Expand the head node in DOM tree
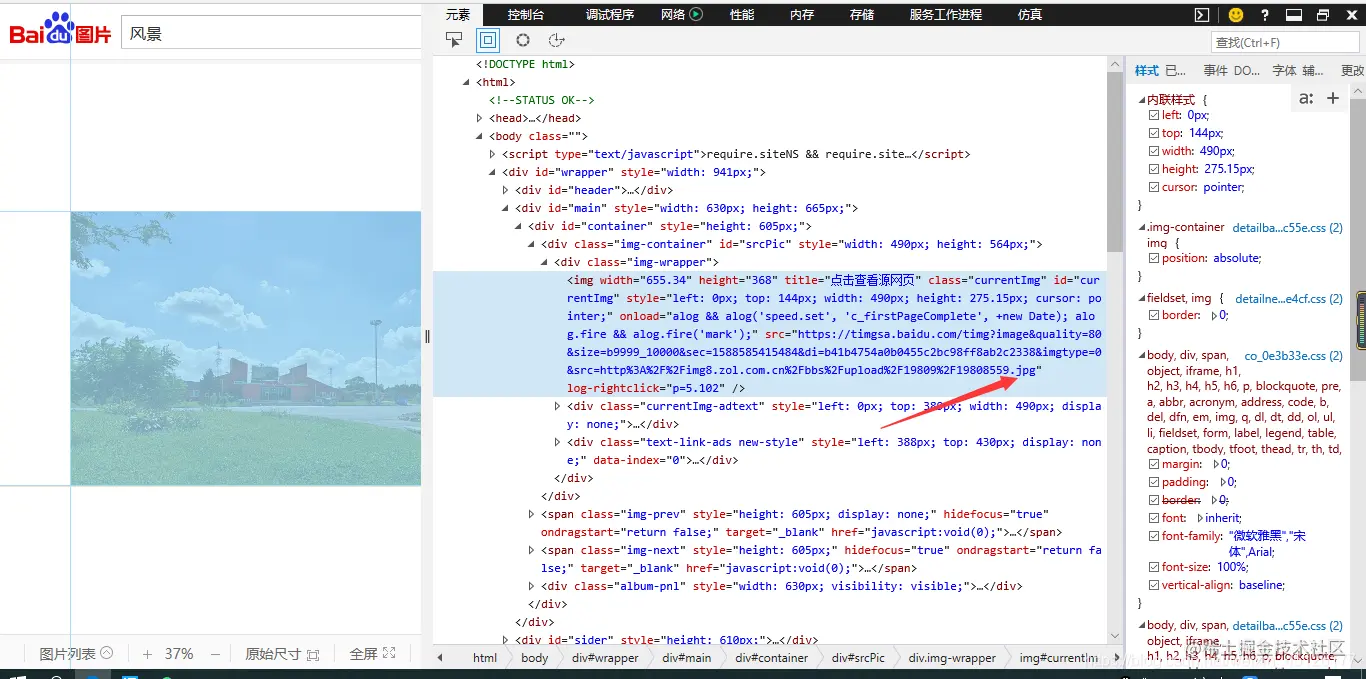This screenshot has height=679, width=1366. (480, 118)
